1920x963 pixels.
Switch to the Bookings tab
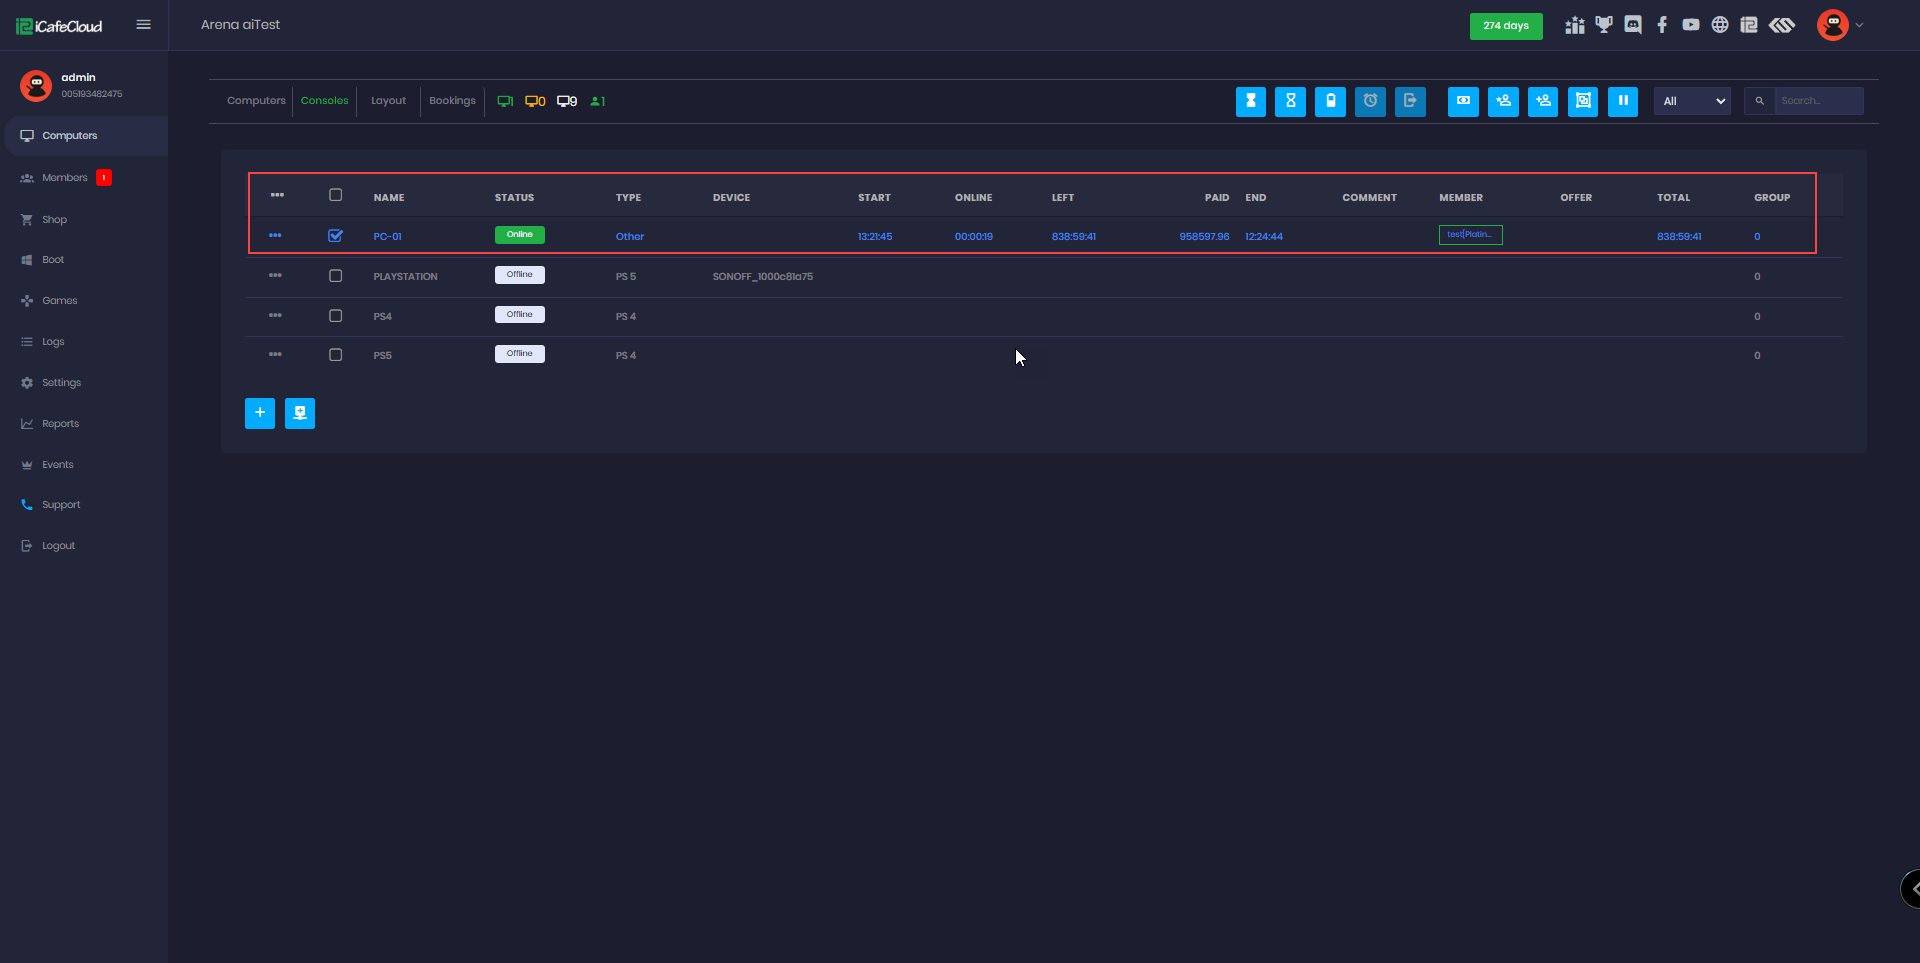452,101
